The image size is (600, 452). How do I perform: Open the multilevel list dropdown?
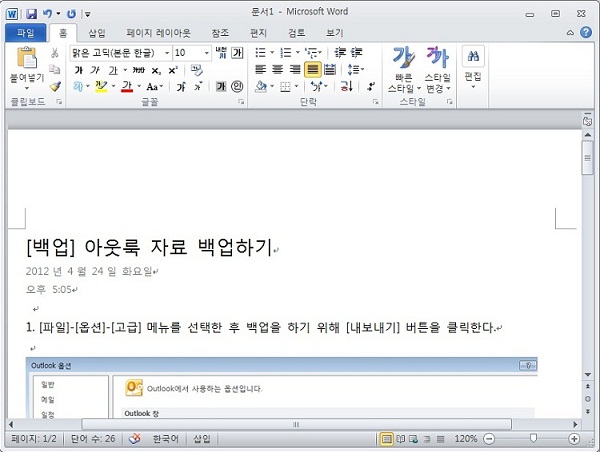320,52
